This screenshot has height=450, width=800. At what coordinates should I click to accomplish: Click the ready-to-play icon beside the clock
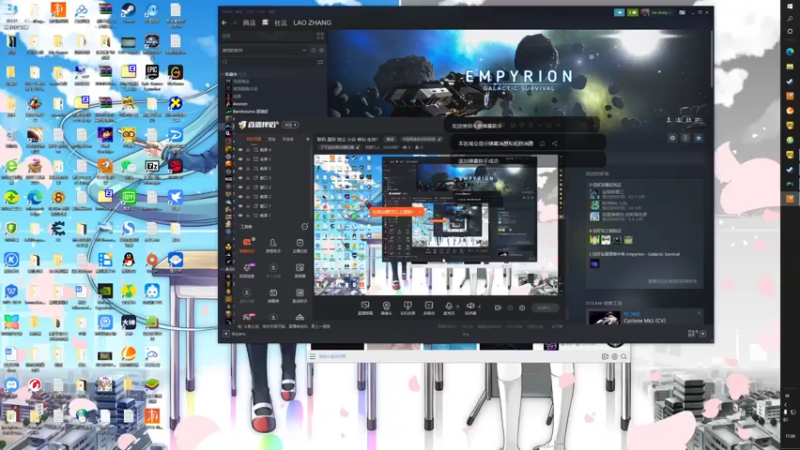click(321, 50)
